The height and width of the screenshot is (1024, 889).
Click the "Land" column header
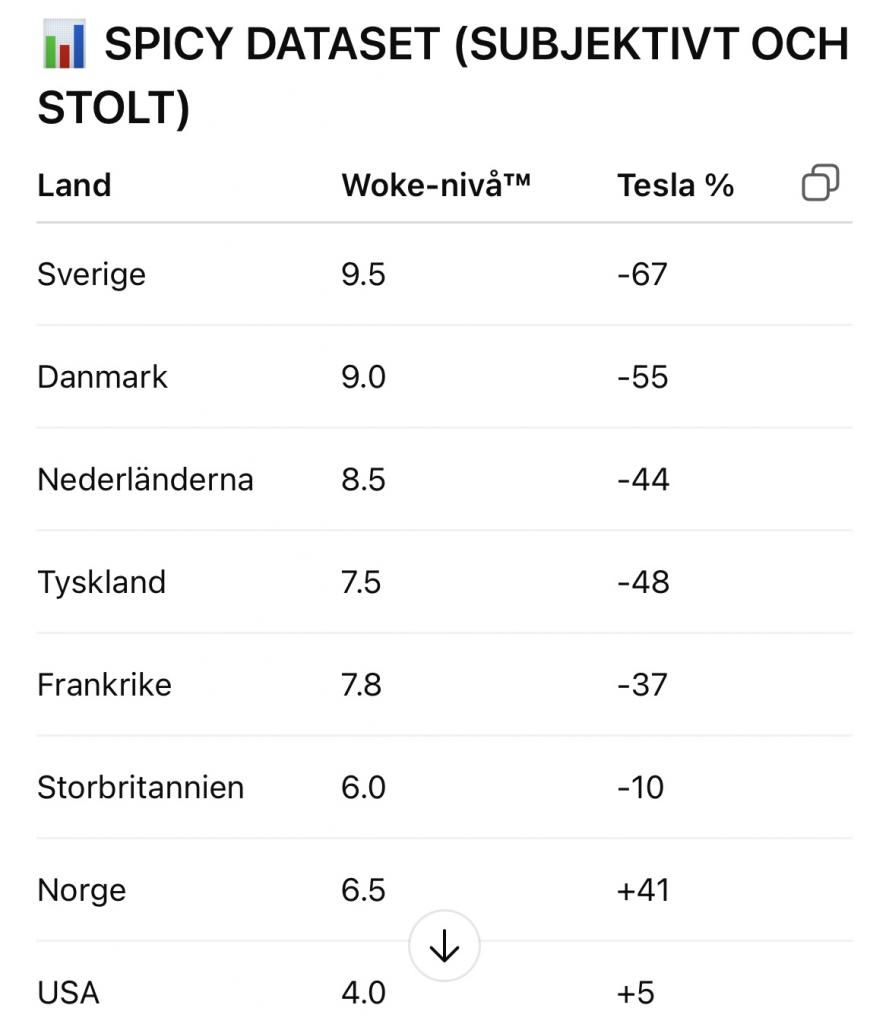click(74, 186)
